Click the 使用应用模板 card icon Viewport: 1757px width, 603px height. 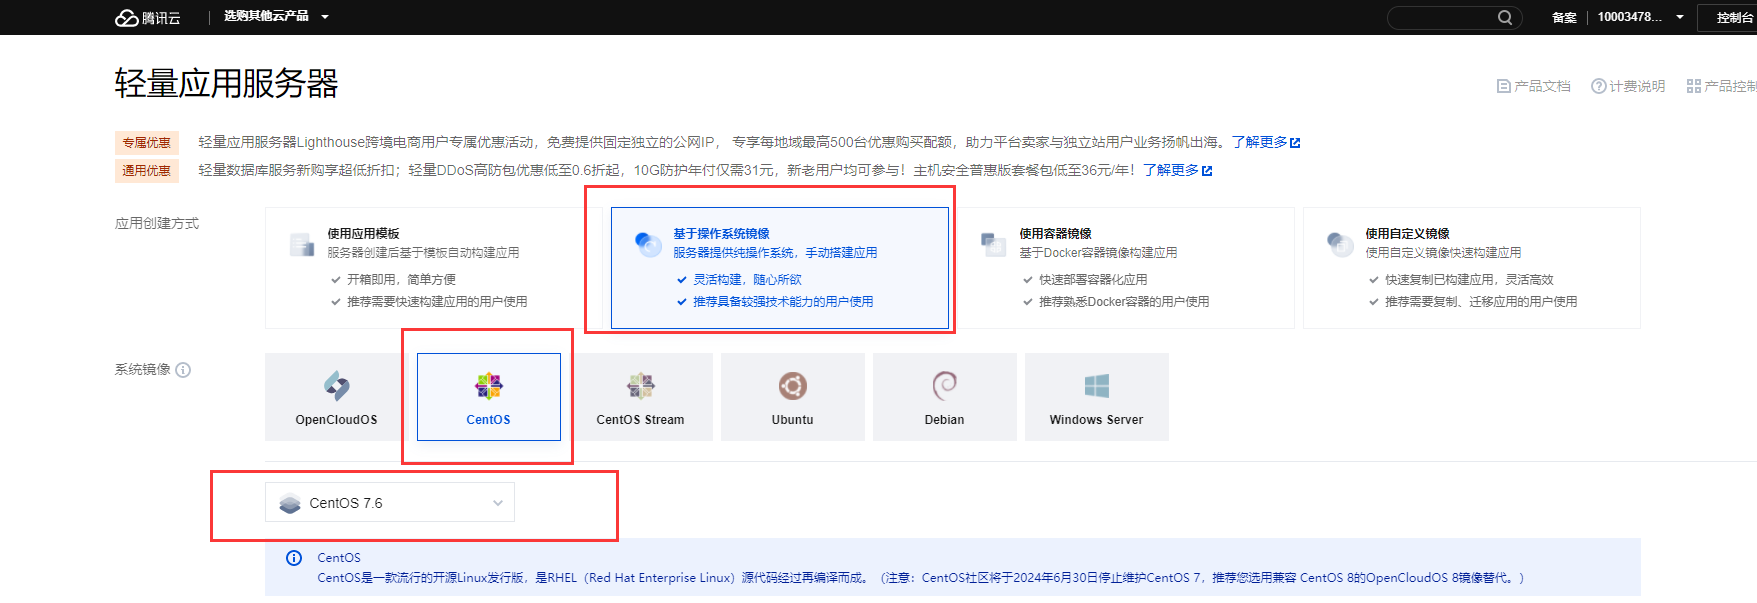click(302, 244)
